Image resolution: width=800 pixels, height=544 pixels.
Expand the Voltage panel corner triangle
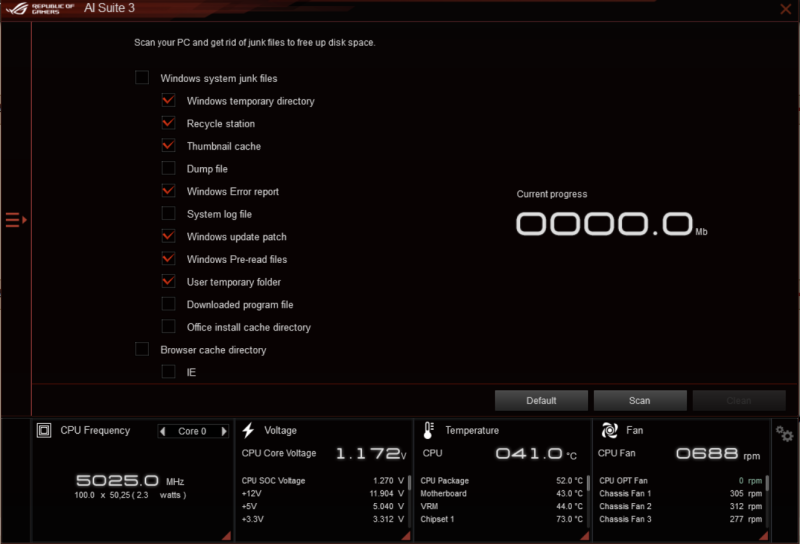coord(406,536)
